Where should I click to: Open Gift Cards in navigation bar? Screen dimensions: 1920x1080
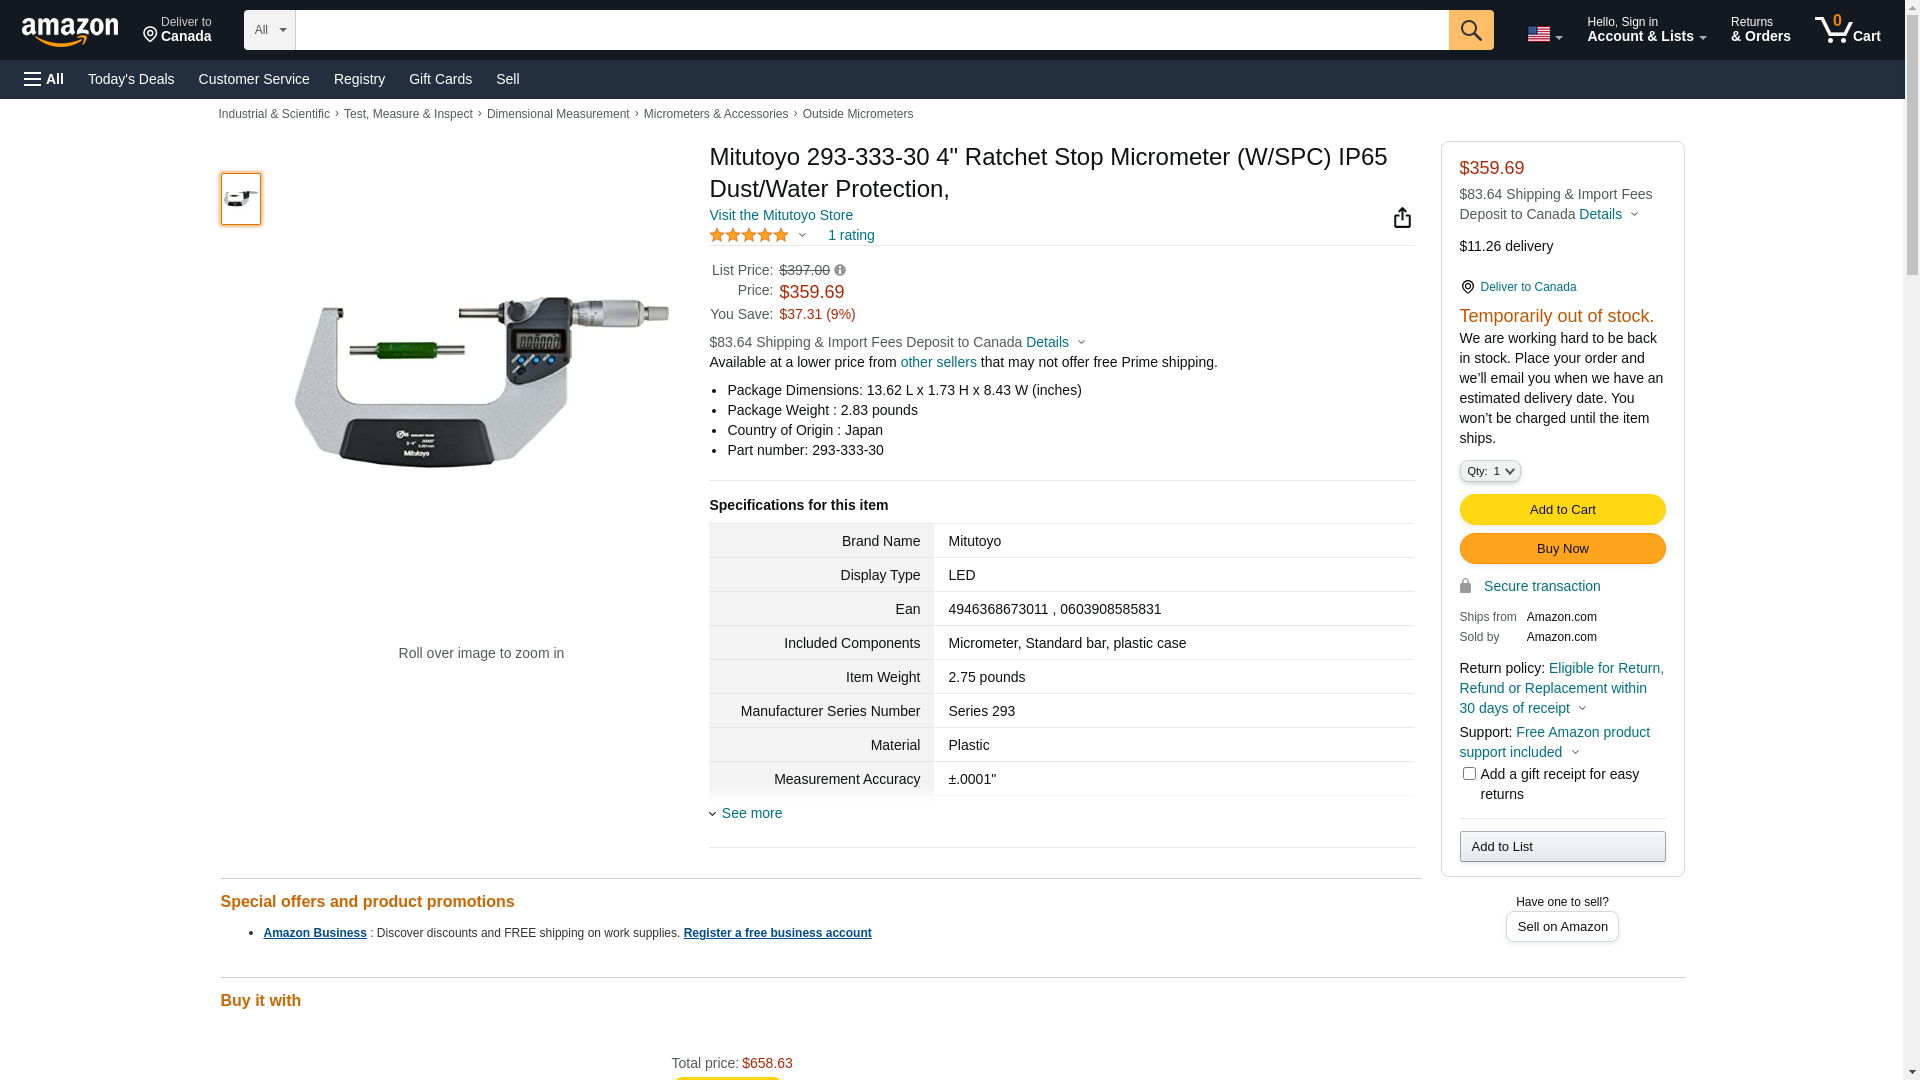[440, 79]
